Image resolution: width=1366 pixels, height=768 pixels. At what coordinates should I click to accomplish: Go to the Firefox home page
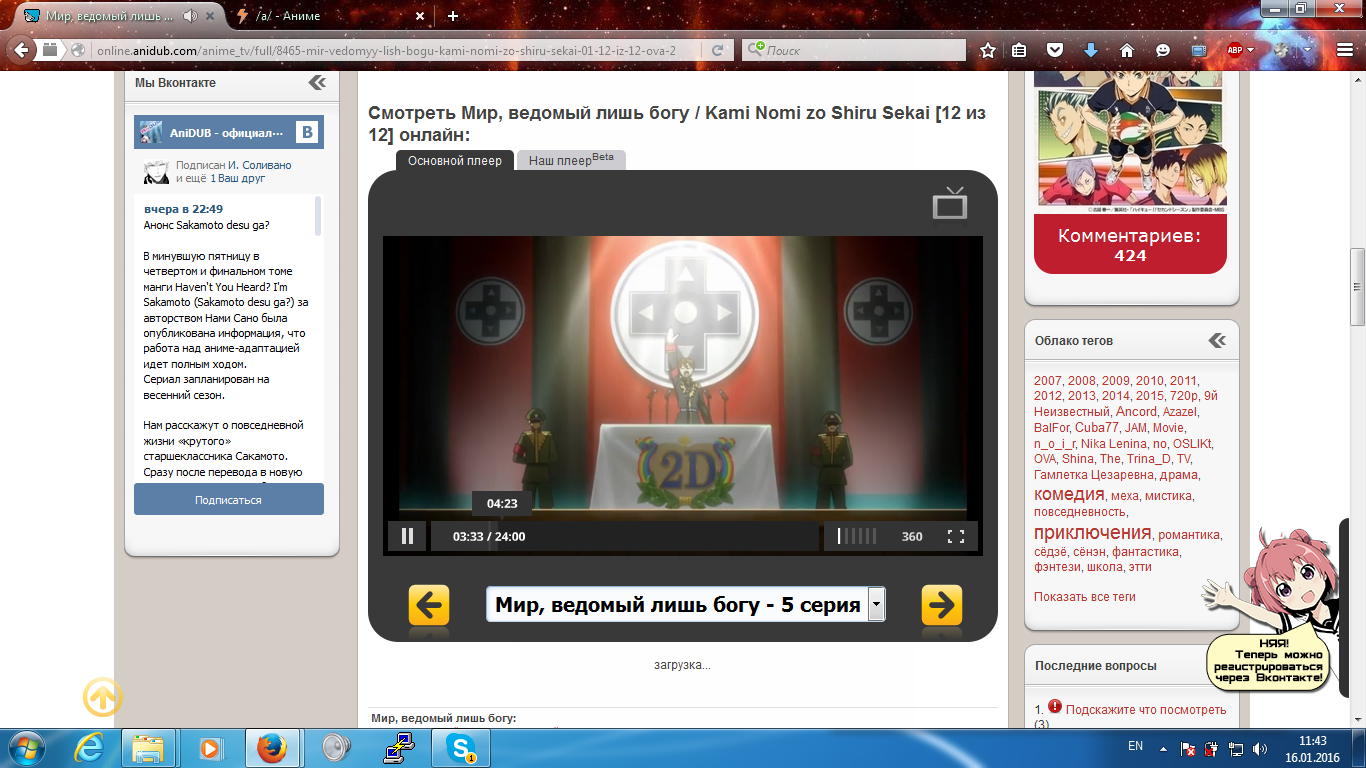tap(1127, 50)
